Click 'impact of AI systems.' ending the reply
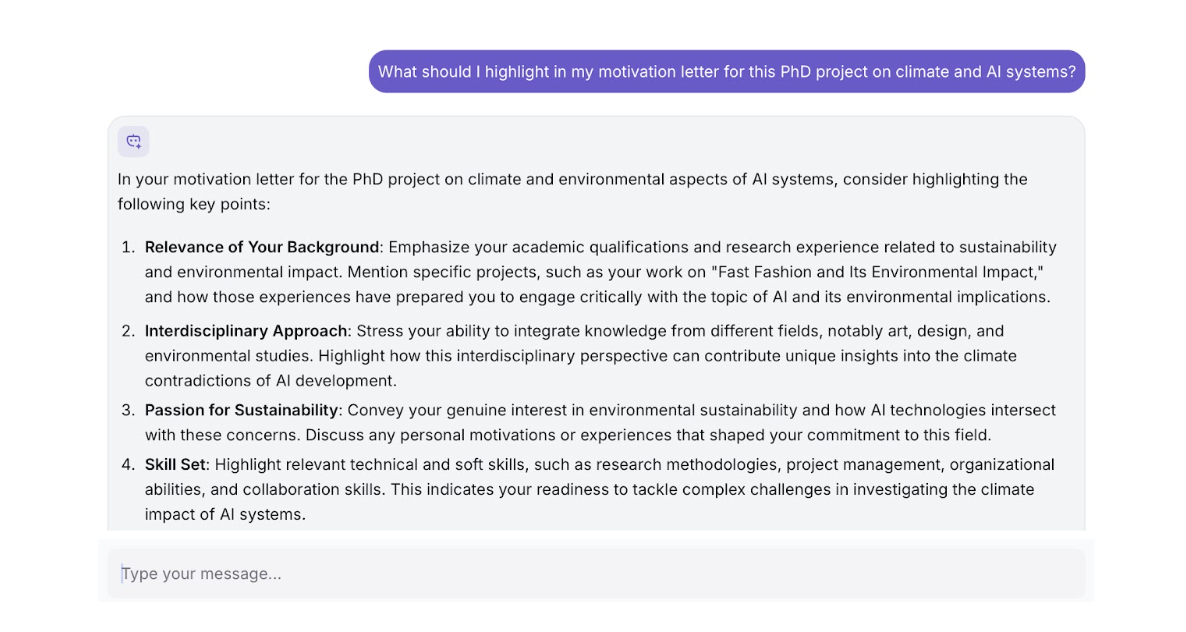The height and width of the screenshot is (632, 1186). click(x=225, y=515)
